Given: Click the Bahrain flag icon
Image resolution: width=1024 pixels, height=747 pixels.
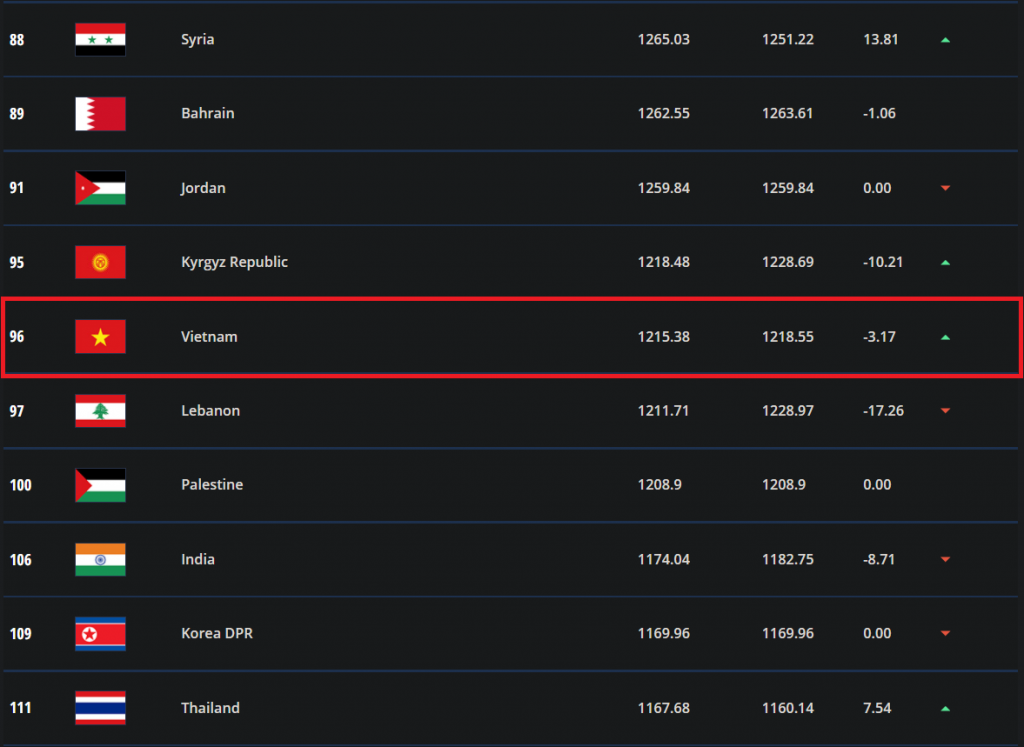Looking at the screenshot, I should click(100, 114).
